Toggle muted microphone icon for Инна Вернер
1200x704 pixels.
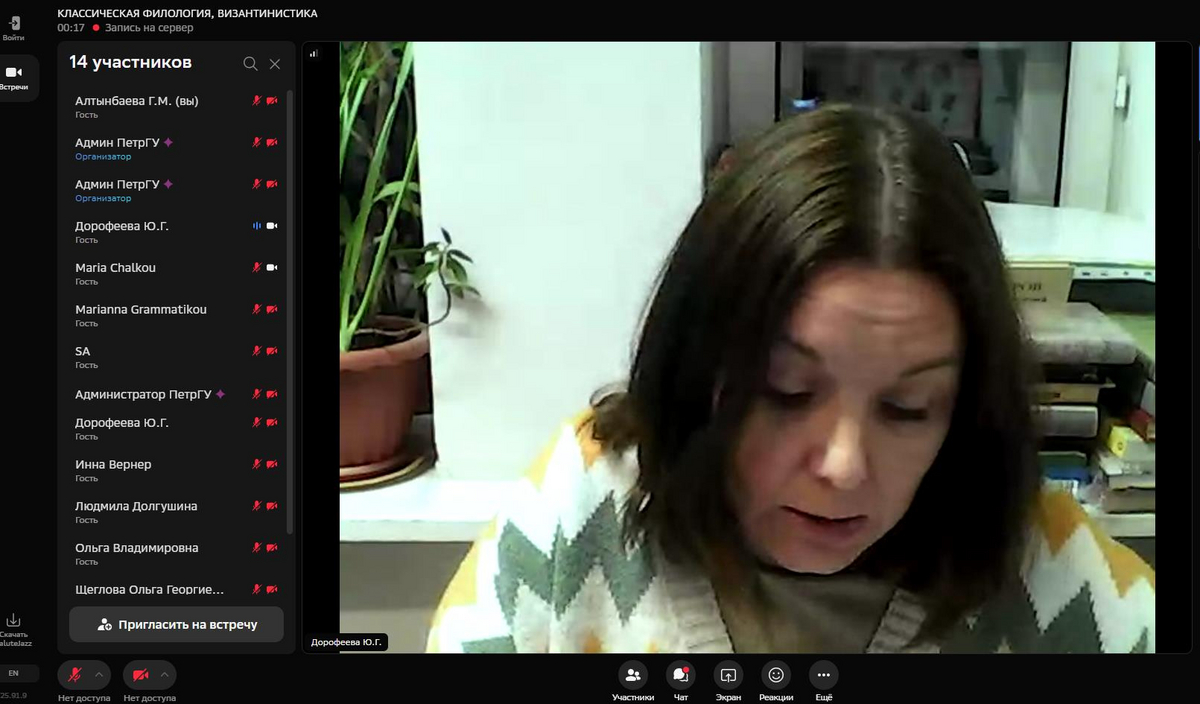pos(256,464)
